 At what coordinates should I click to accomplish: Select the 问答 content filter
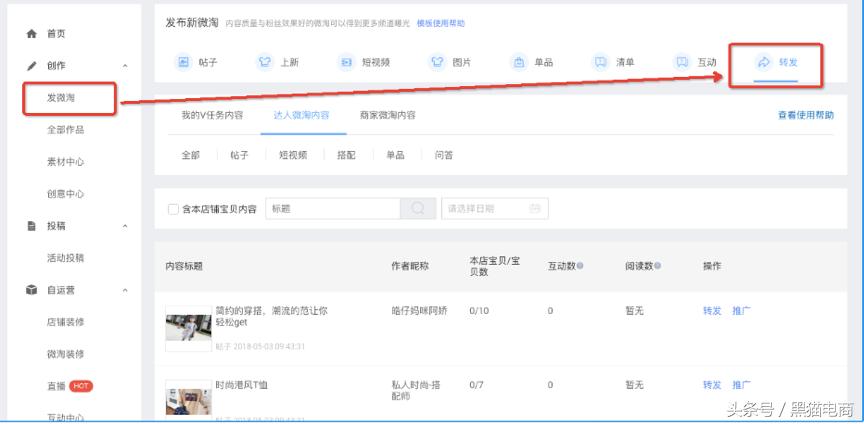444,155
